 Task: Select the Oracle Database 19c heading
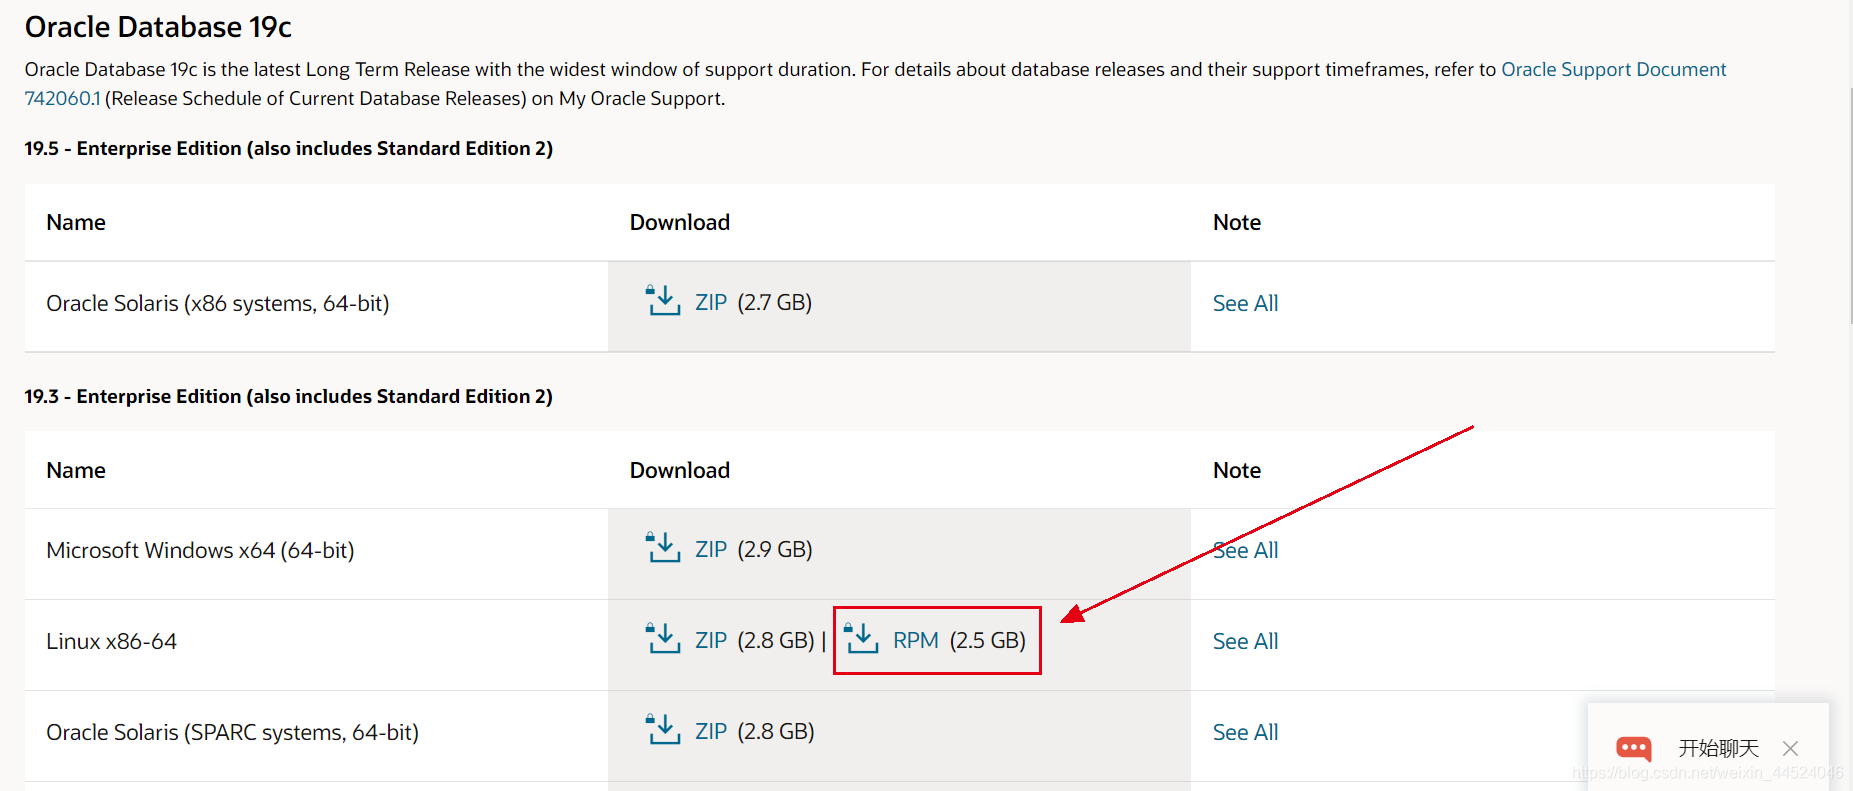[158, 27]
